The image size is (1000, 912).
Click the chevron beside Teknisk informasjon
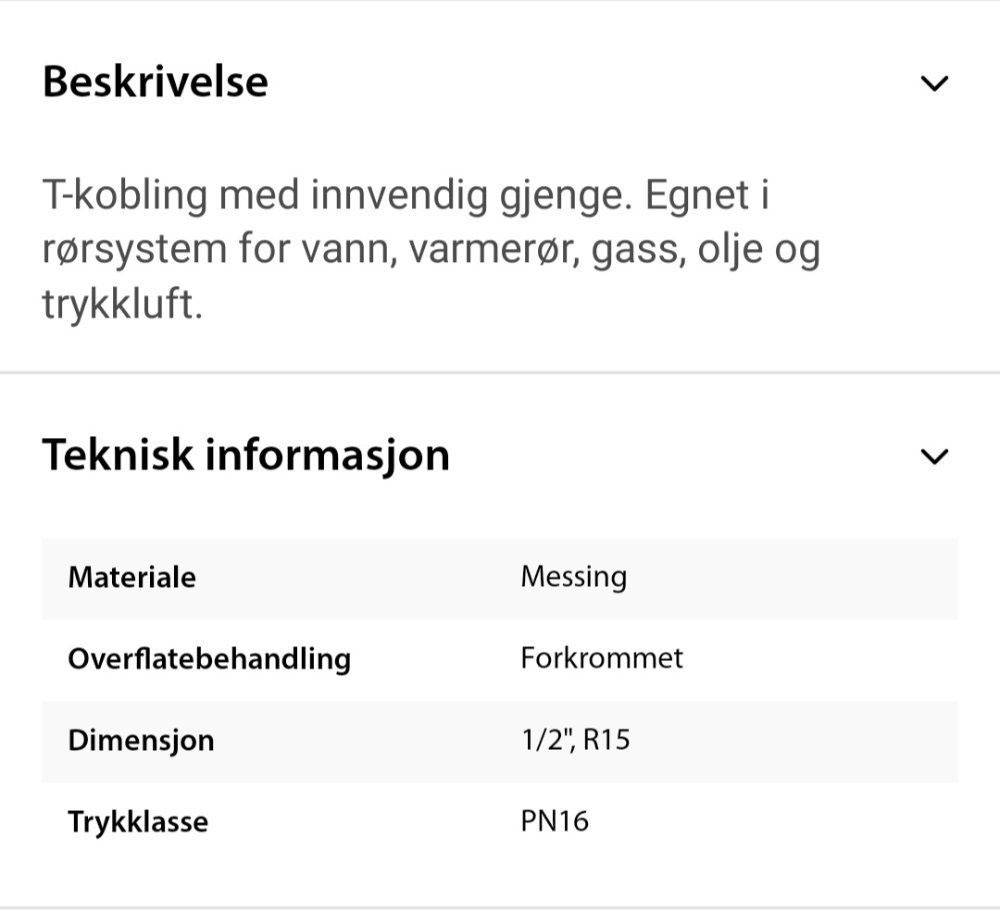click(934, 455)
